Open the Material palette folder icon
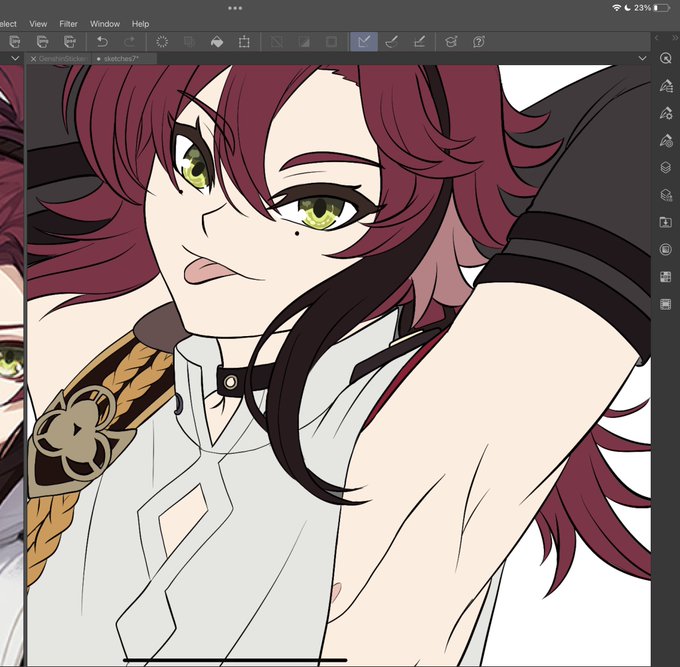 click(665, 222)
